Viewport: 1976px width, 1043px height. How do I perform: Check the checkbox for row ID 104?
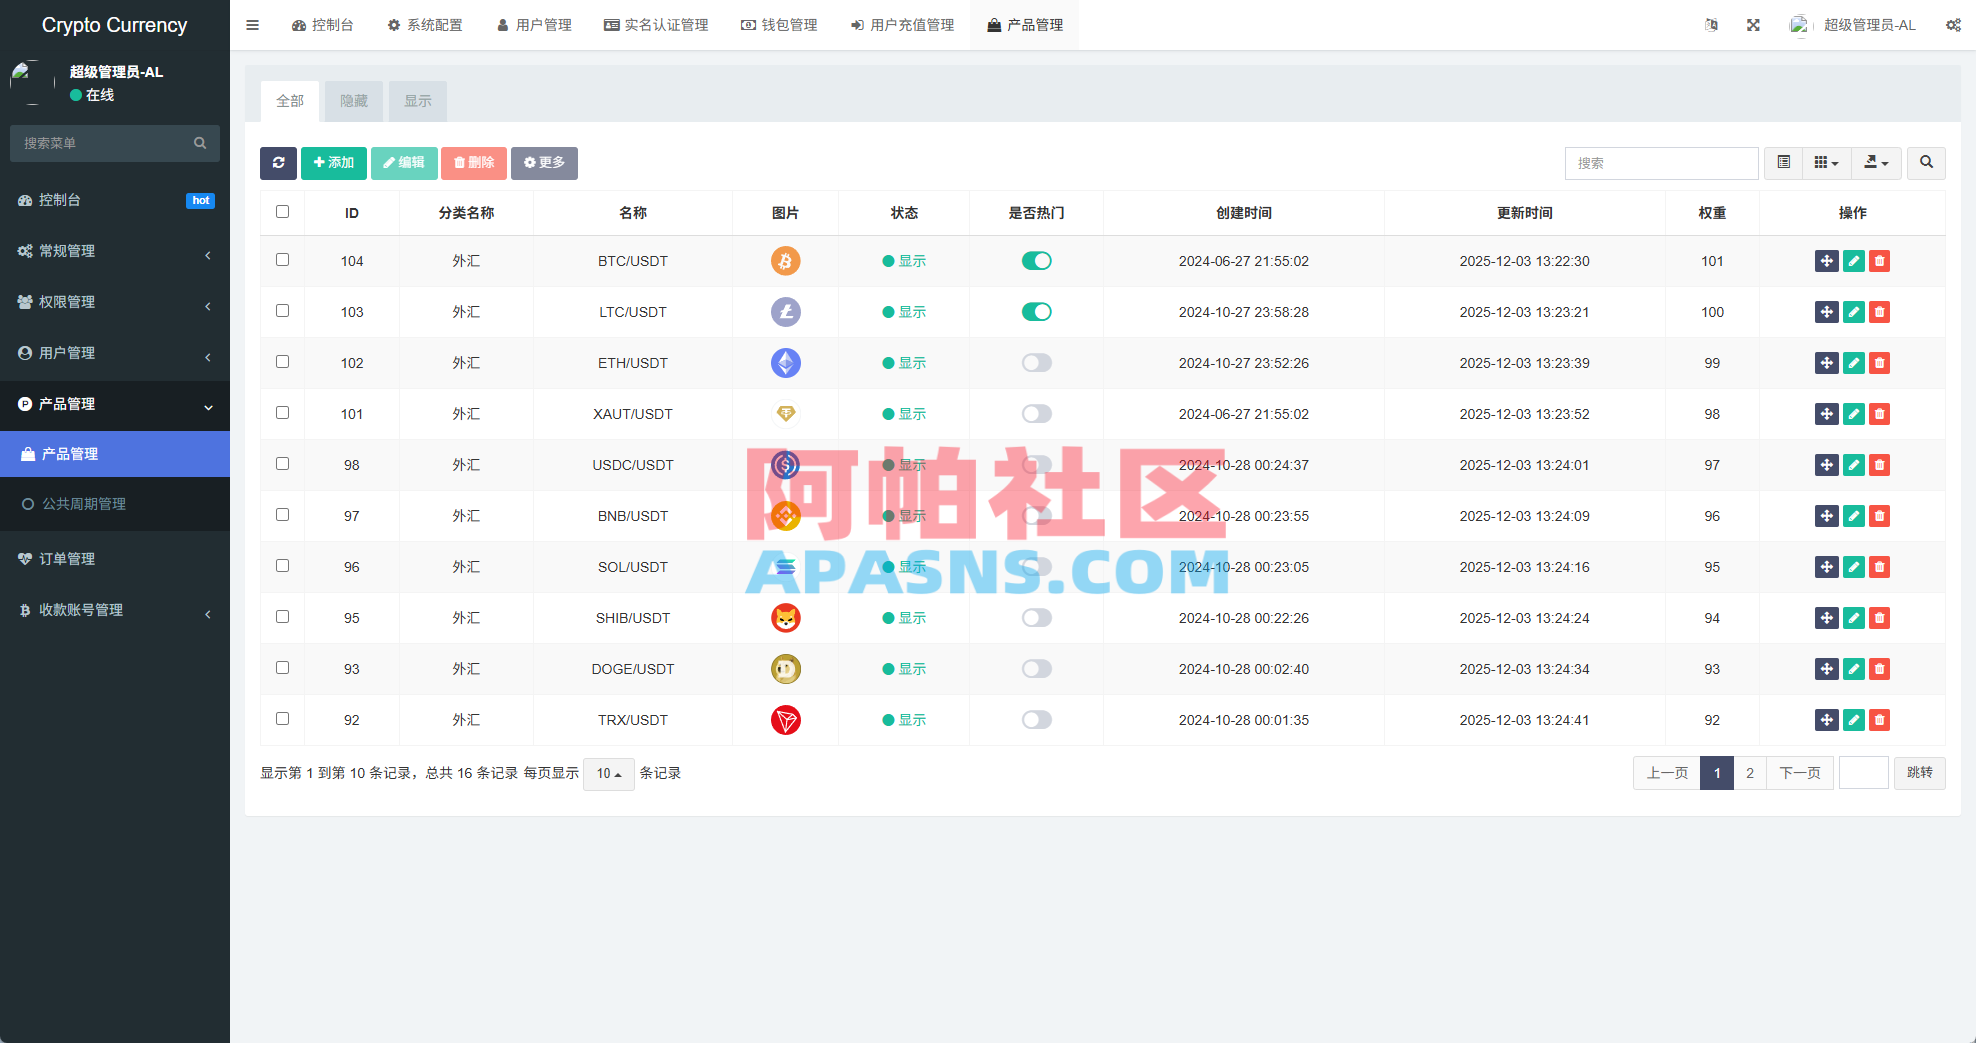pyautogui.click(x=282, y=260)
